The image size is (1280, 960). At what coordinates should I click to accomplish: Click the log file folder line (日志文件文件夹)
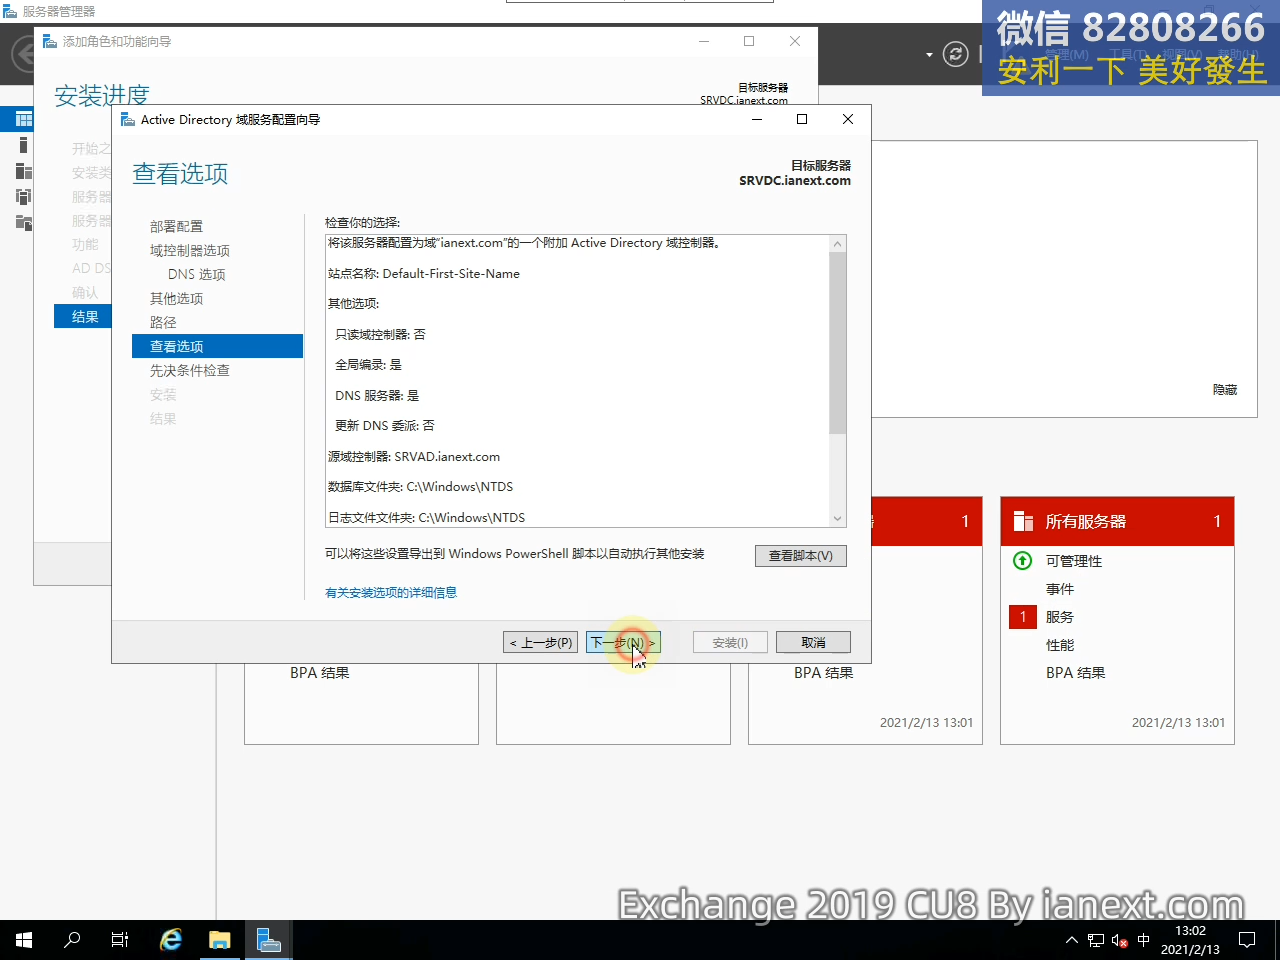pyautogui.click(x=426, y=518)
